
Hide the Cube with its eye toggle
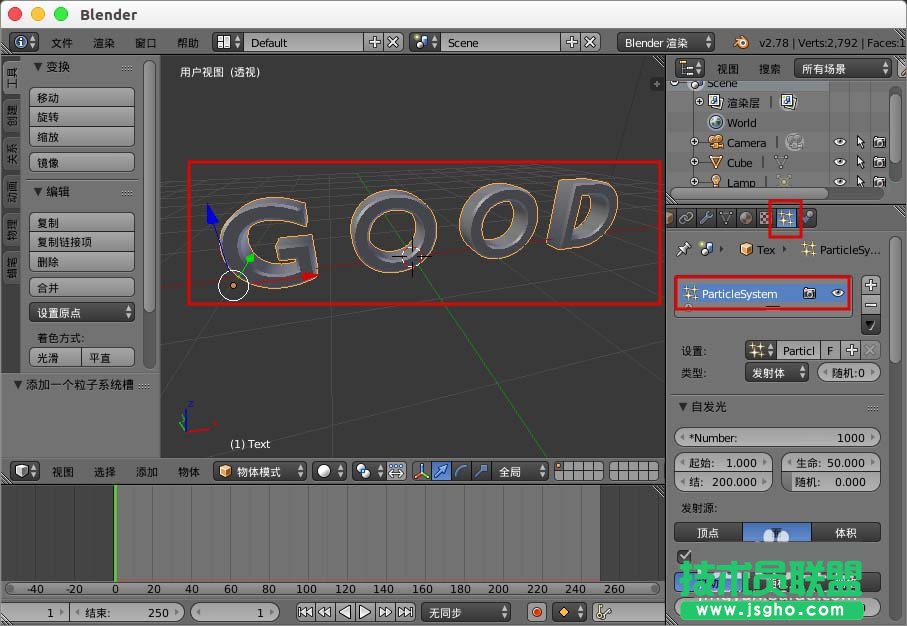[840, 162]
